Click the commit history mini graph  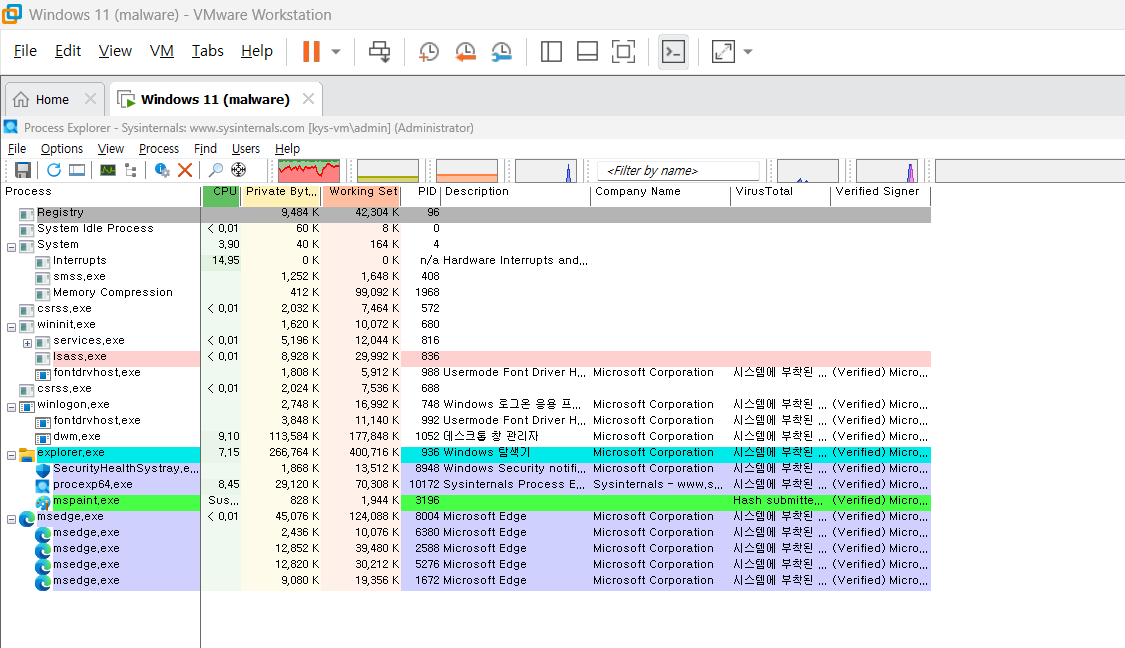(387, 171)
